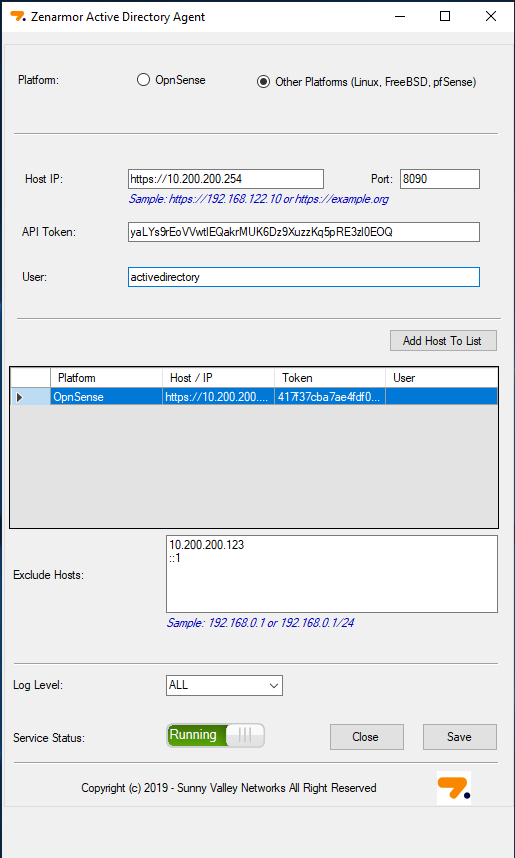Screen dimensions: 515x858
Task: Toggle the Running service status switch
Action: pos(216,735)
